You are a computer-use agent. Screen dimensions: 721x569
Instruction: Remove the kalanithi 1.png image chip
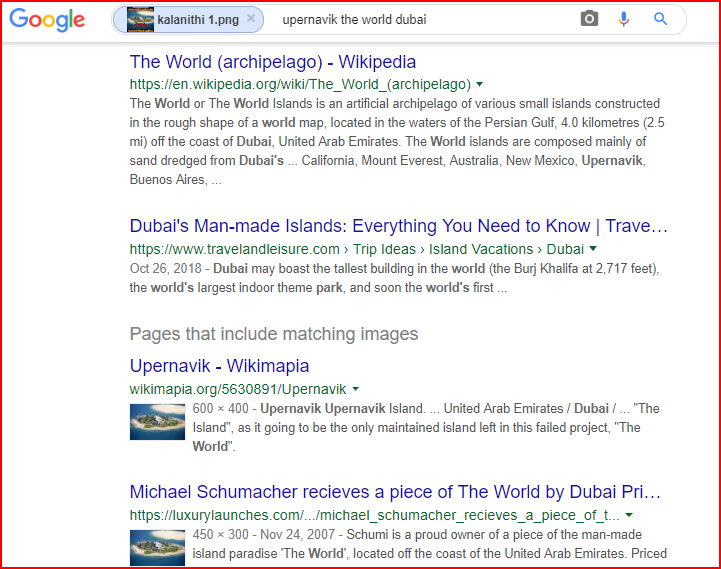coord(251,18)
